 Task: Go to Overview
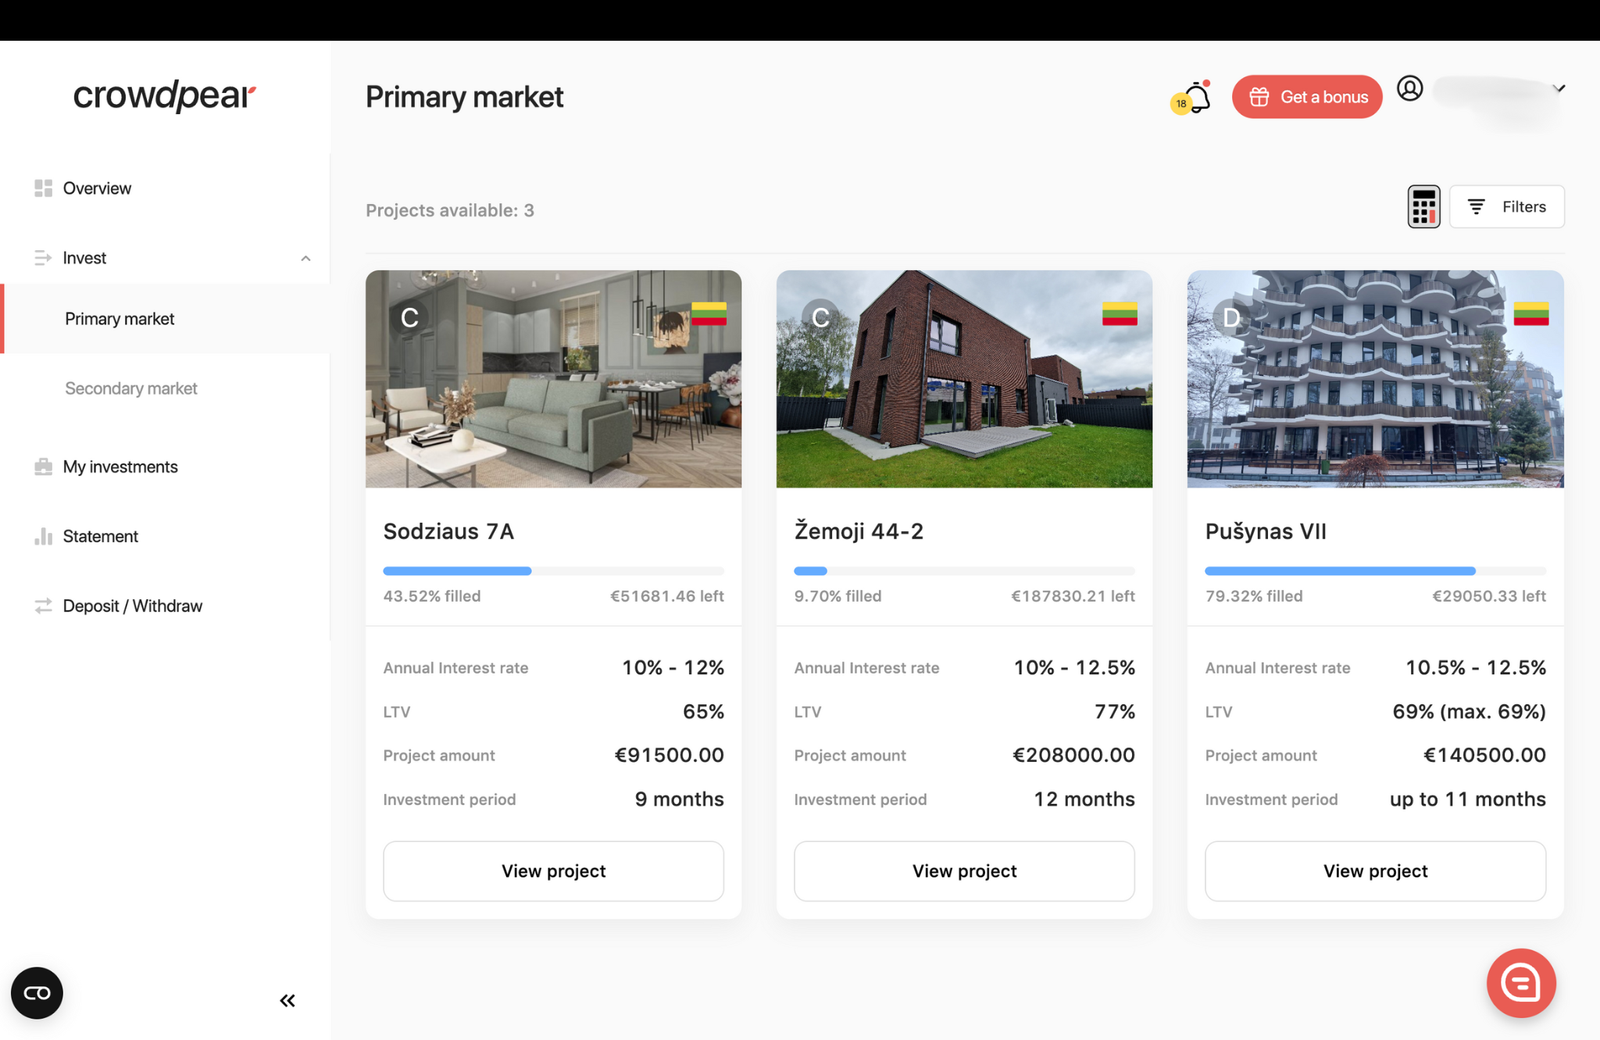pos(97,188)
